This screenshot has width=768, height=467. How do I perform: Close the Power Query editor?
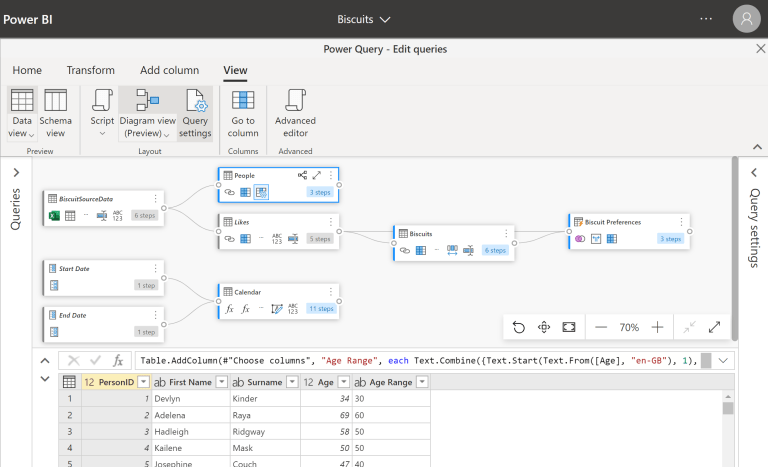(760, 49)
